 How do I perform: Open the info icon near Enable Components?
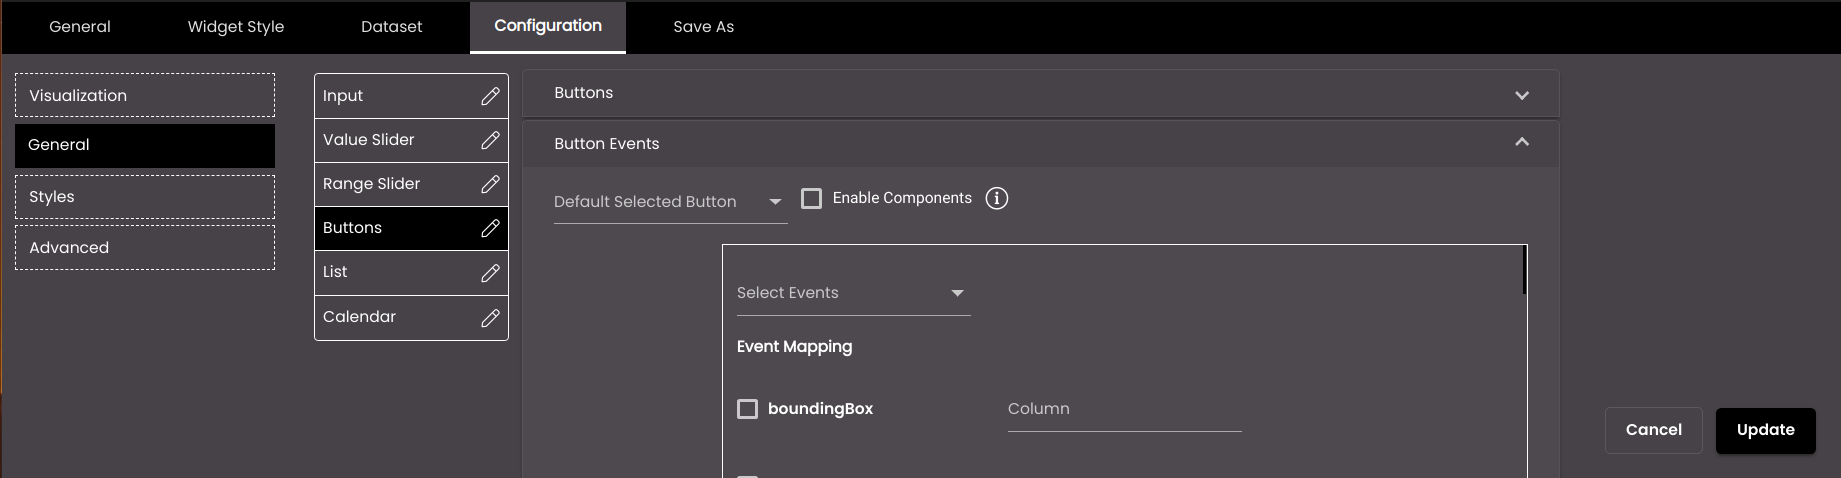[x=997, y=198]
